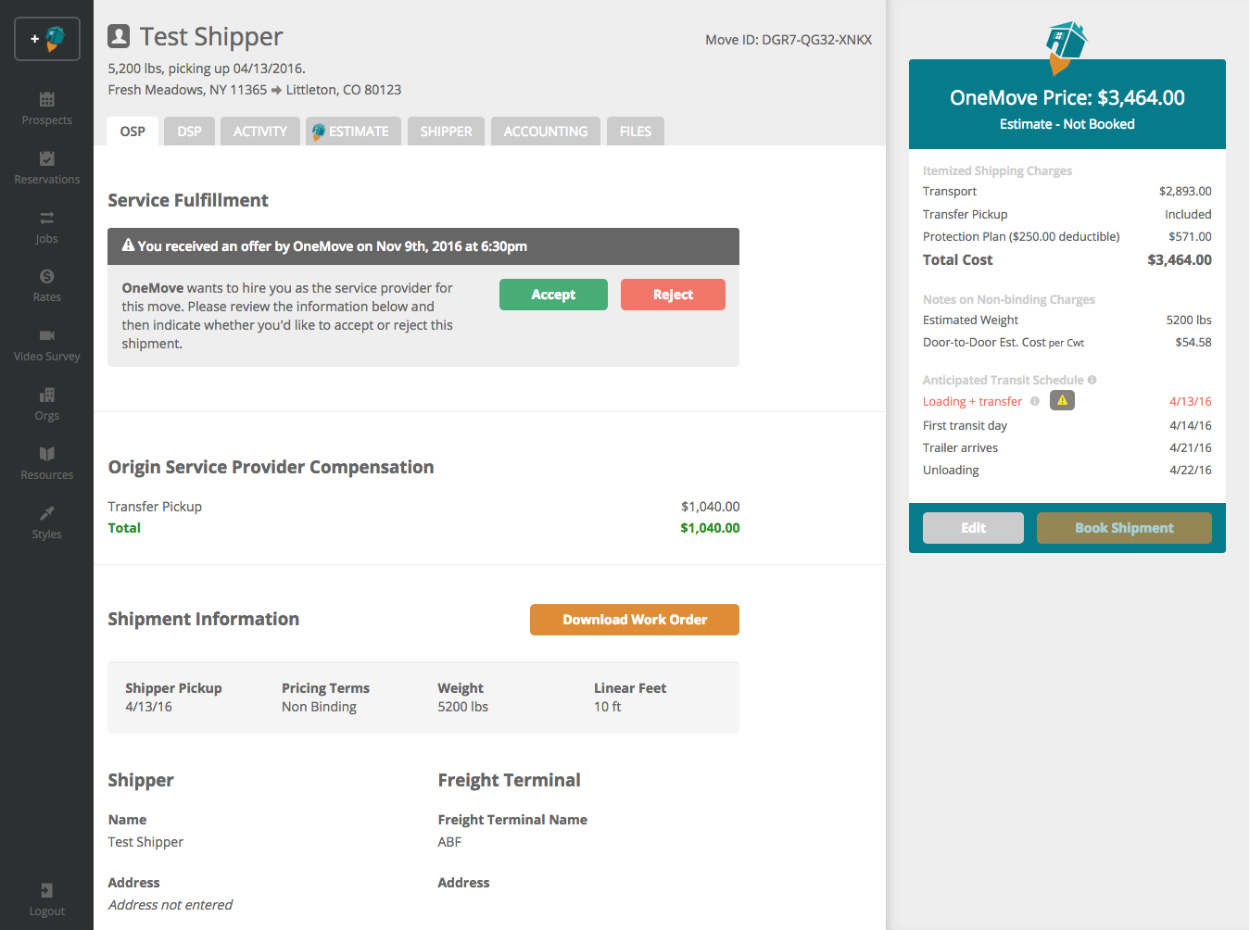The image size is (1250, 930).
Task: Click the Estimated Weight value 5200 lbs
Action: [1189, 320]
